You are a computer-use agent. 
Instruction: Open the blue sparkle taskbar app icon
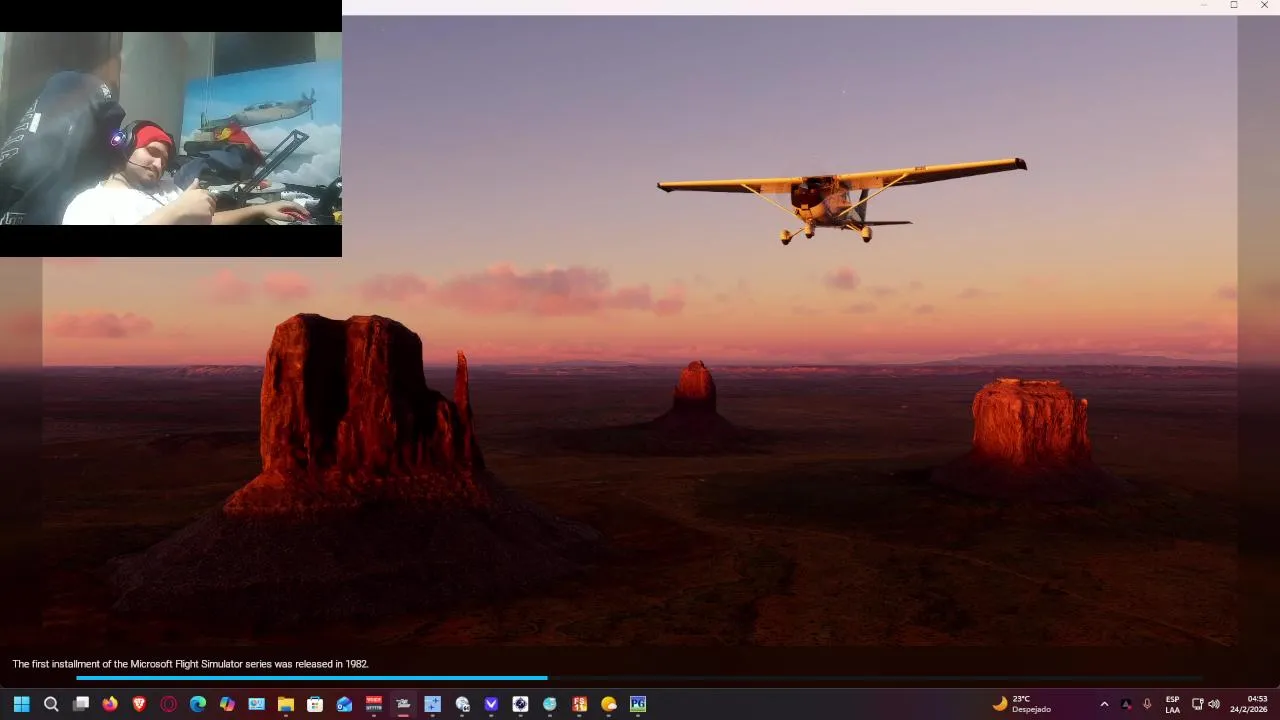432,704
